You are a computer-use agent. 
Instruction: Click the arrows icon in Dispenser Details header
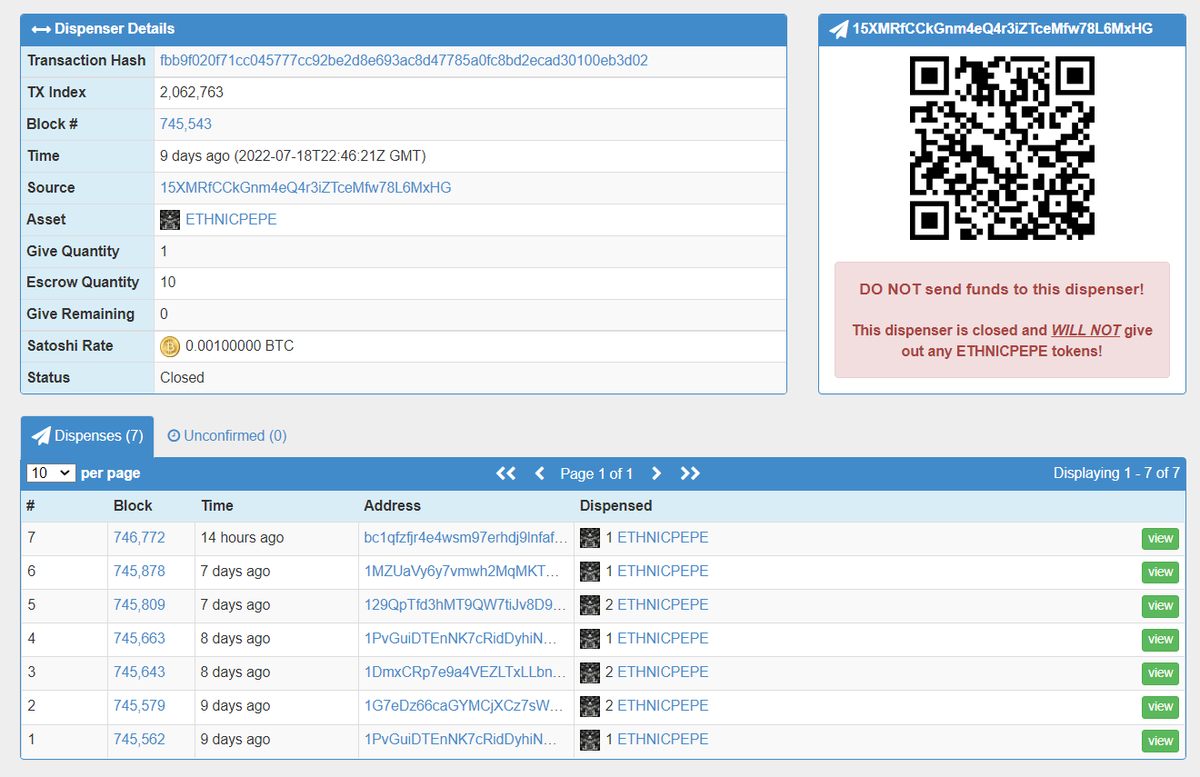coord(41,29)
